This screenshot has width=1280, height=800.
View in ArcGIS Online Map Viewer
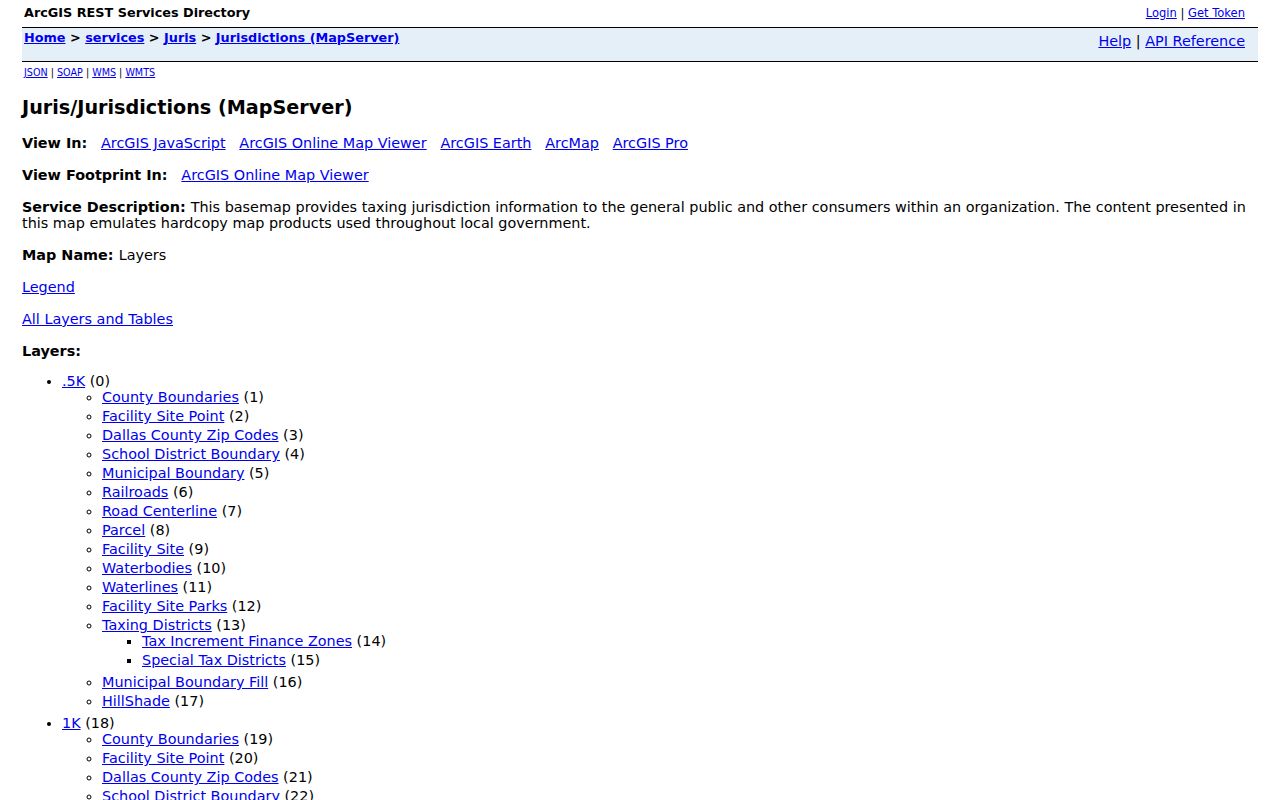[x=333, y=143]
